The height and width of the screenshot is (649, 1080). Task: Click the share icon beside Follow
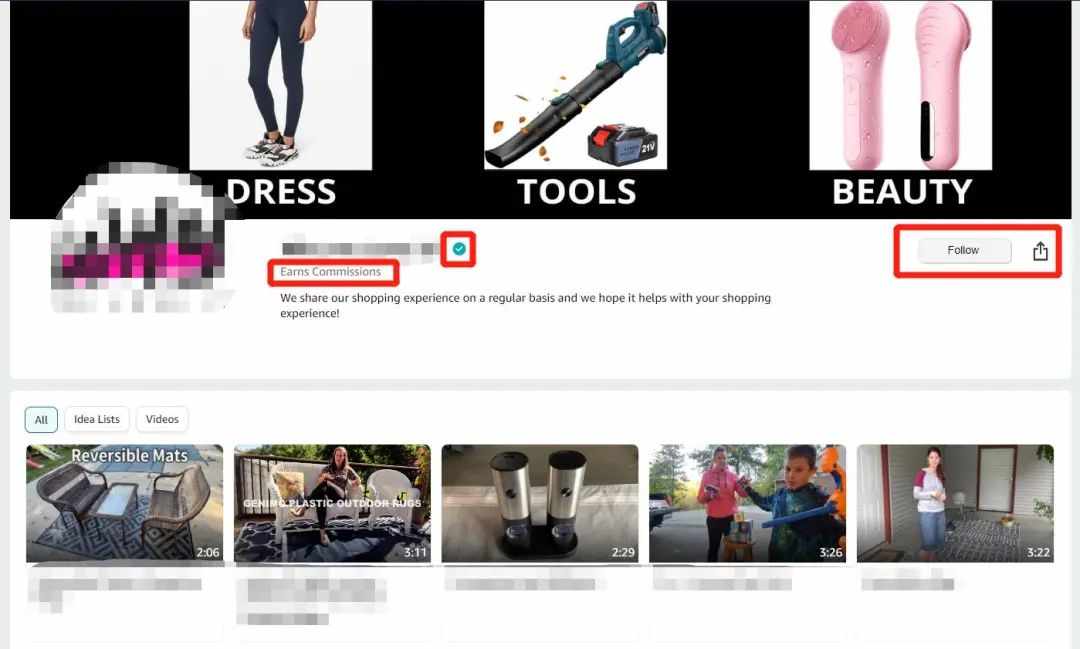[x=1040, y=251]
